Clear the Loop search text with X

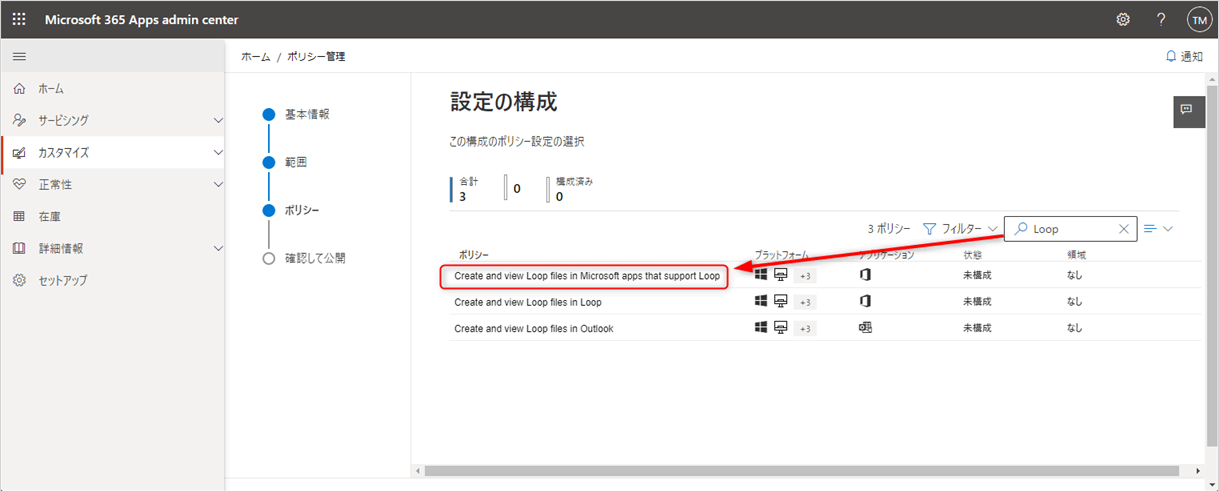[1124, 229]
